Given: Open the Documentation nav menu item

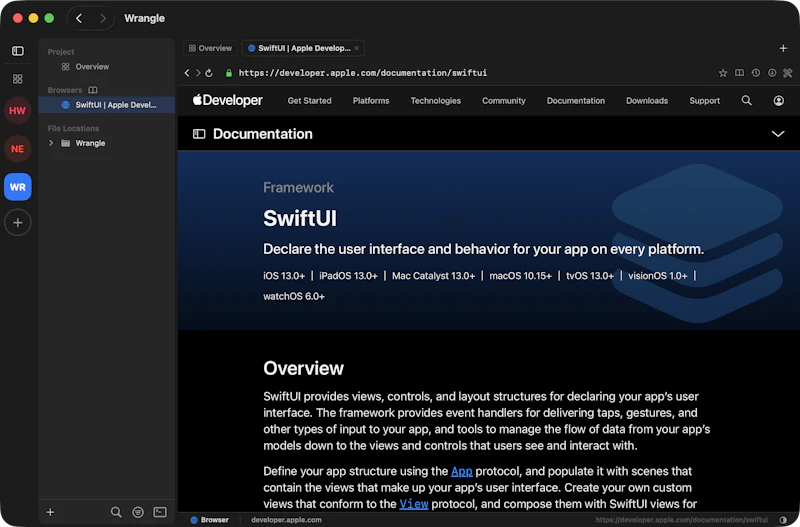Looking at the screenshot, I should point(576,101).
